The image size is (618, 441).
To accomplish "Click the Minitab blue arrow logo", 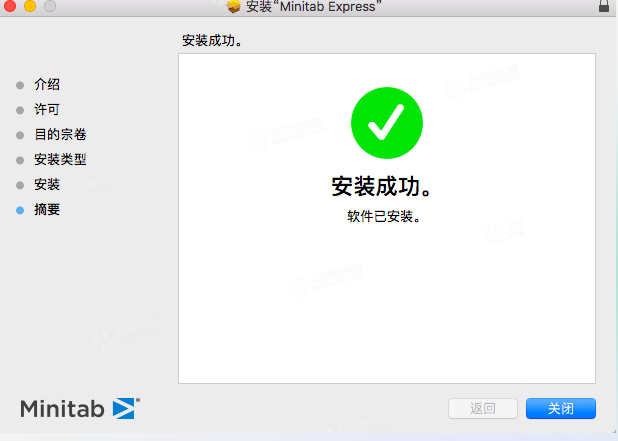I will [126, 408].
